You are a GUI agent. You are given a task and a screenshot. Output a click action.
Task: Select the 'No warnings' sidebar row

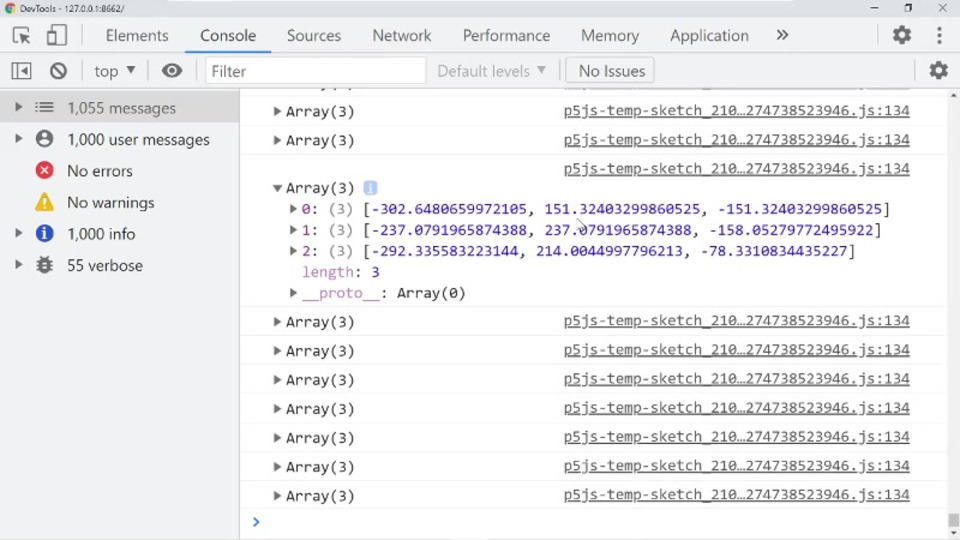[x=119, y=202]
